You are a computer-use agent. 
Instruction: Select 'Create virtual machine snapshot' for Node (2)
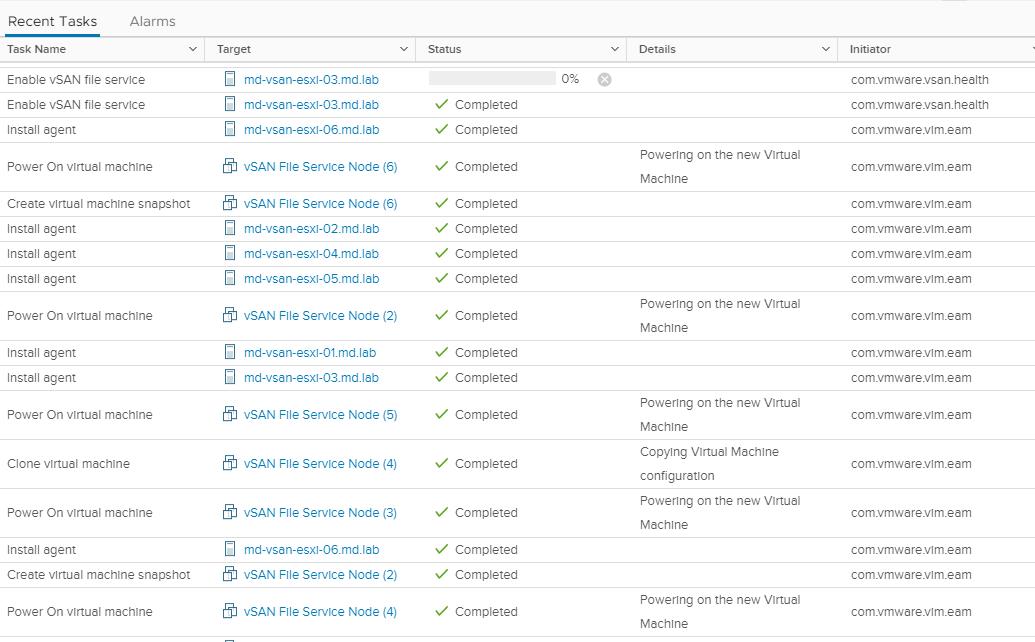(x=98, y=575)
